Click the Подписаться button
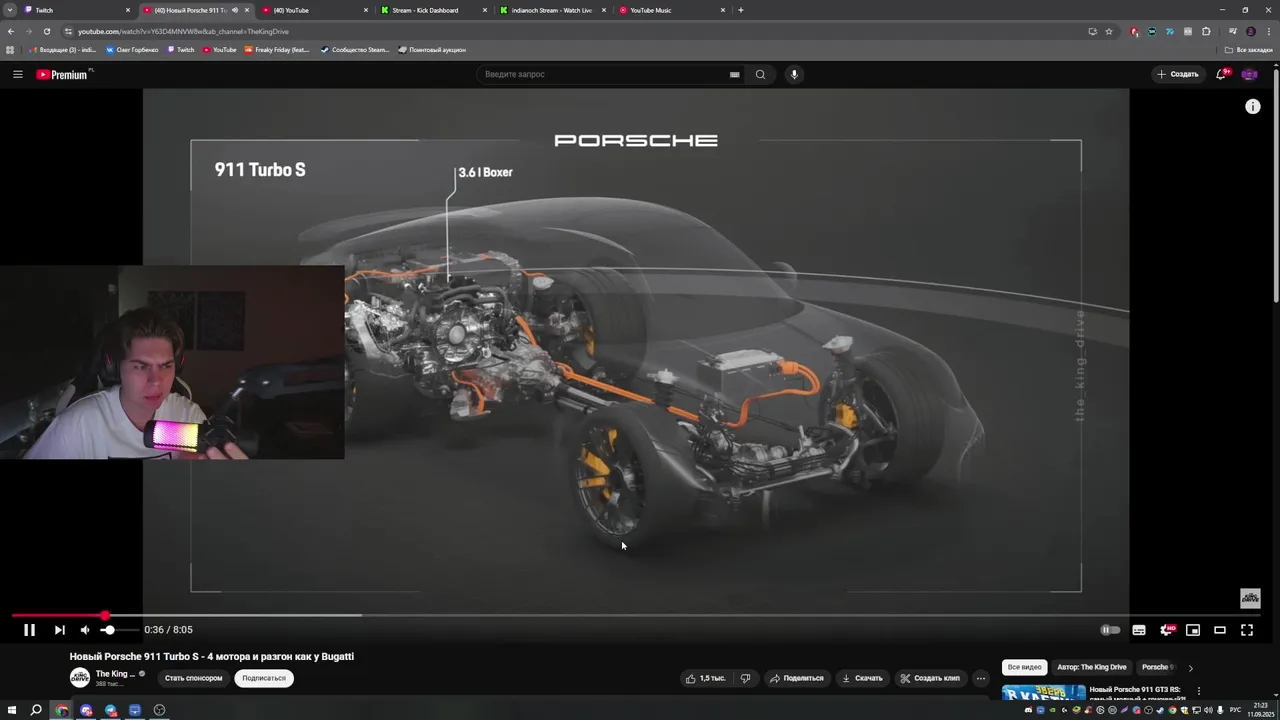 (x=264, y=678)
